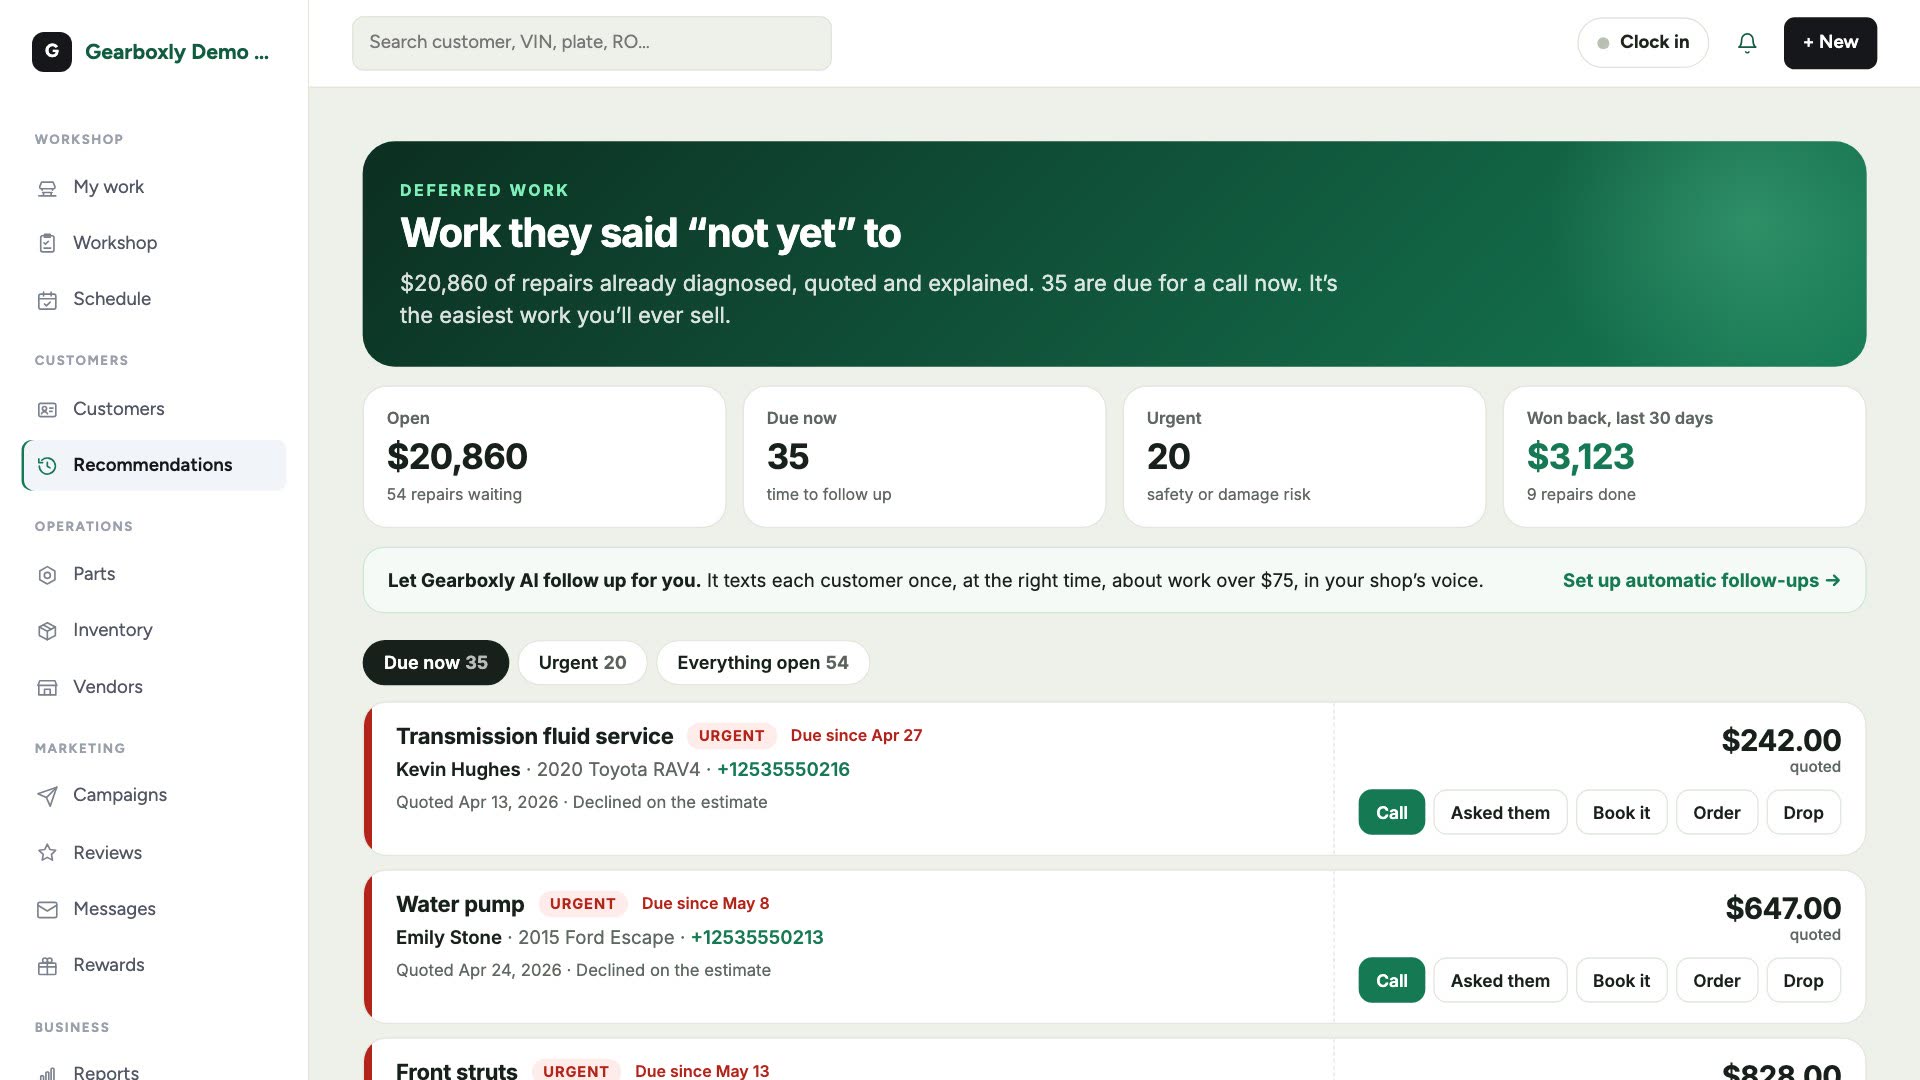Click the Parts hexagon icon
This screenshot has width=1920, height=1080.
click(x=47, y=575)
